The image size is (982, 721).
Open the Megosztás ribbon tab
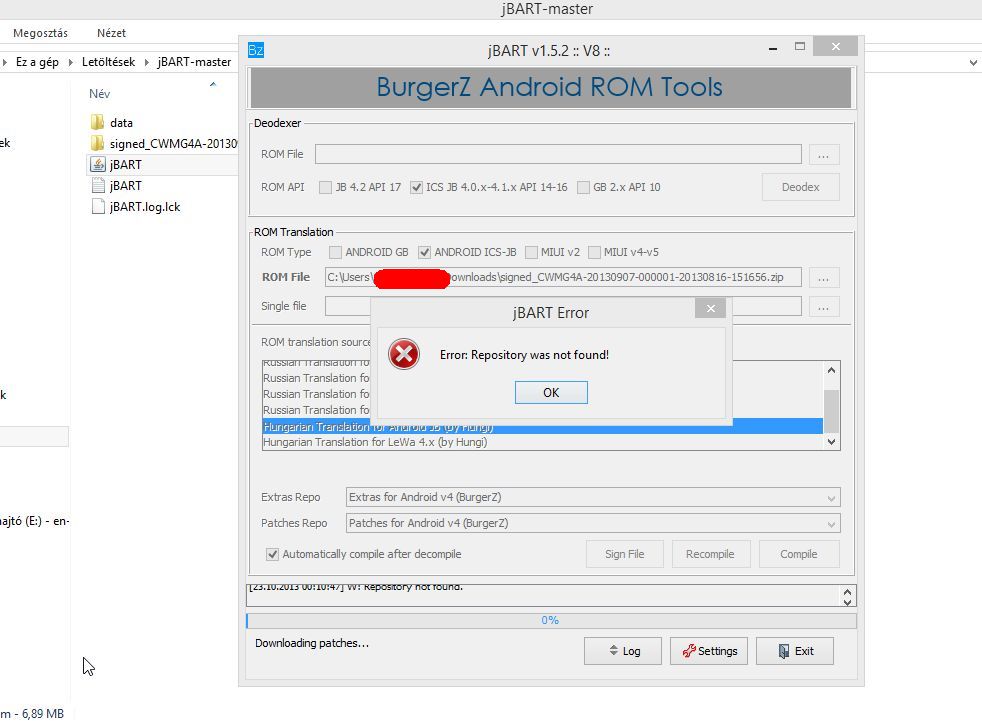40,33
